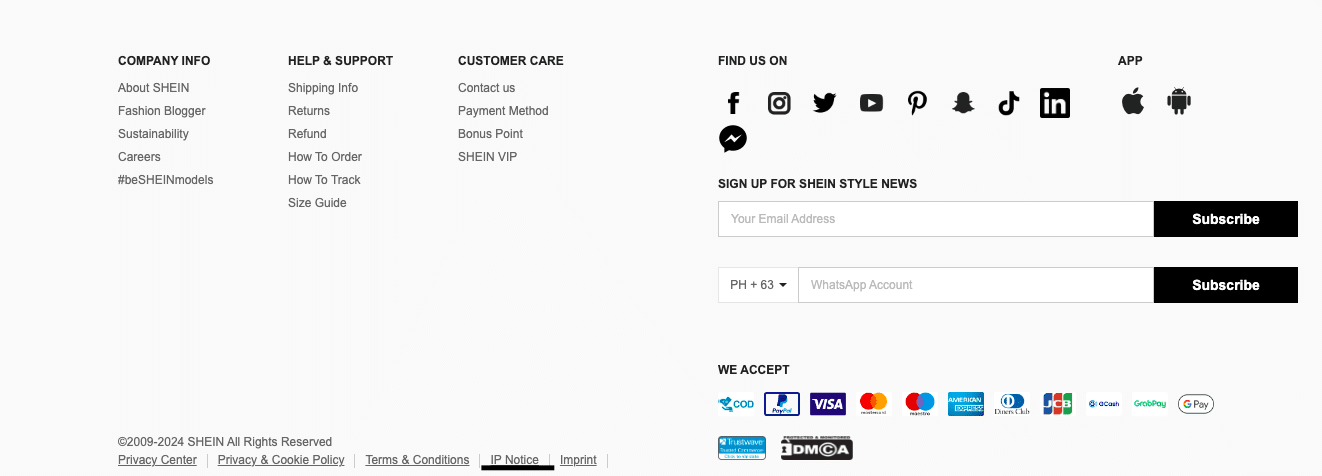Subscribe with the WhatsApp account button
The image size is (1322, 476).
pos(1226,285)
